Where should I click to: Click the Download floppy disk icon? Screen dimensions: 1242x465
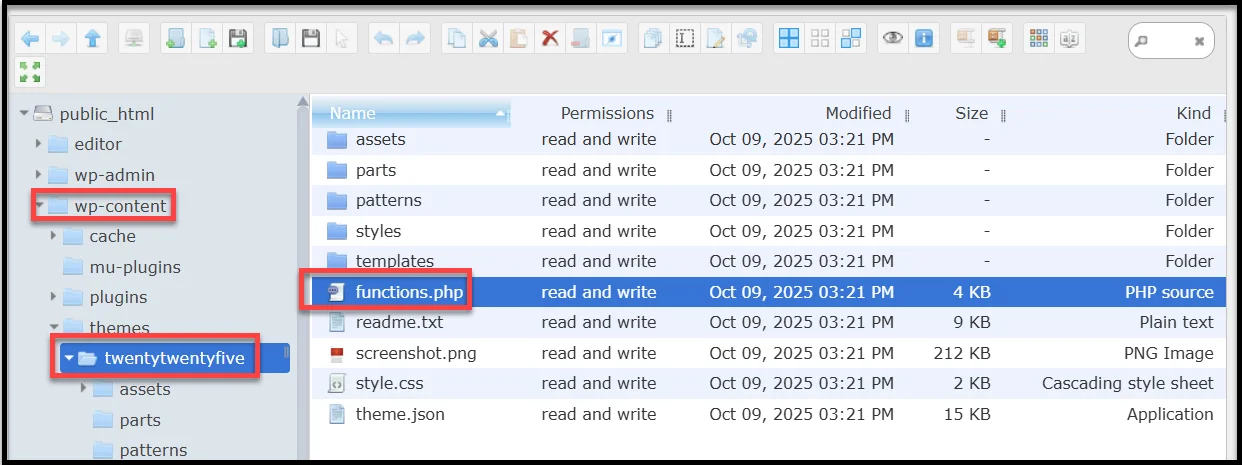pyautogui.click(x=311, y=39)
